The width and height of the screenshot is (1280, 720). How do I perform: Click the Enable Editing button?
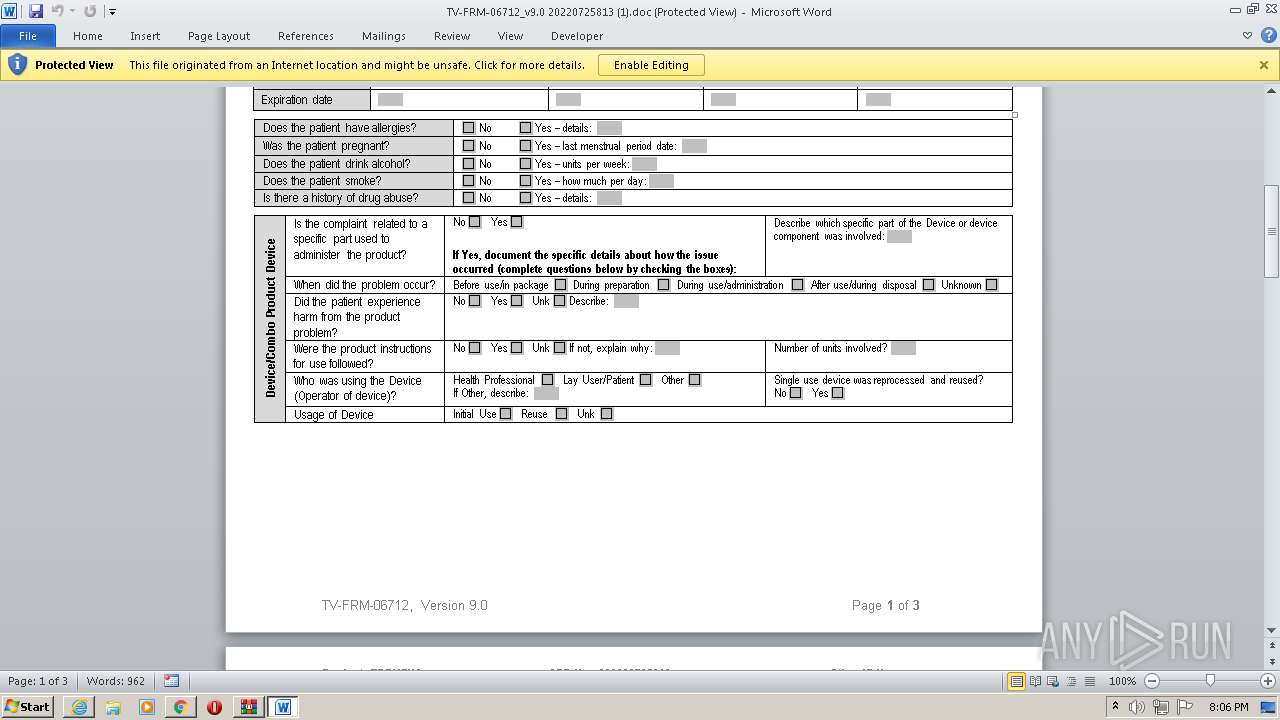[x=651, y=65]
